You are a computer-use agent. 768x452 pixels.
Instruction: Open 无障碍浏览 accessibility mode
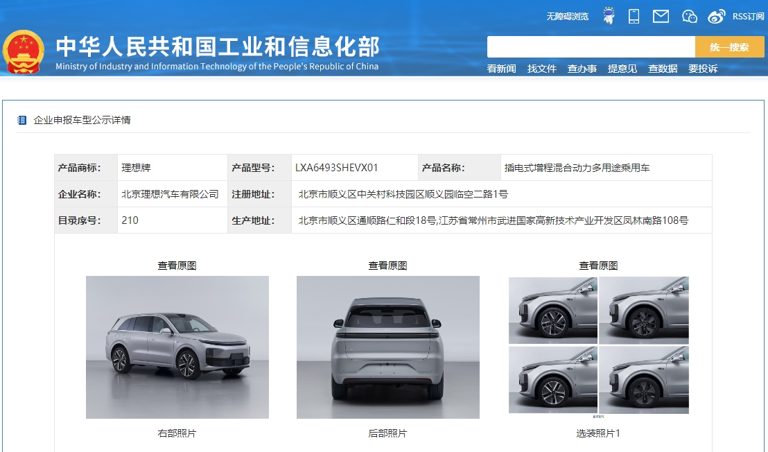[567, 16]
